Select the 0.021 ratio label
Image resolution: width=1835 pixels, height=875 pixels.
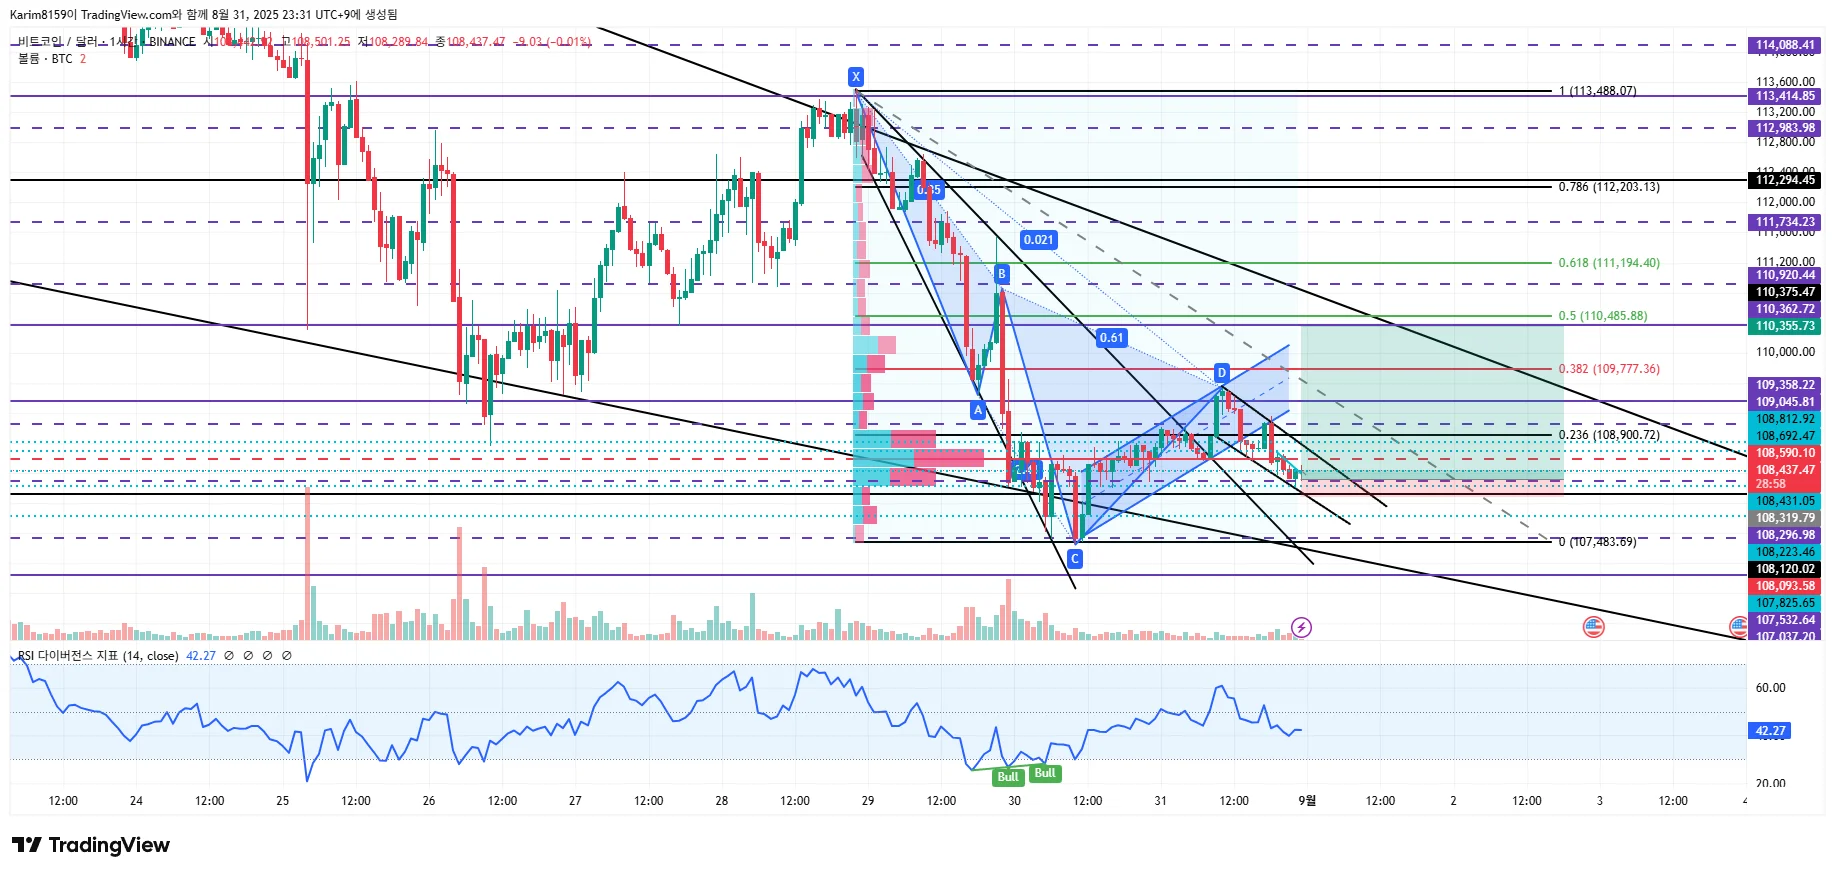click(x=1039, y=240)
